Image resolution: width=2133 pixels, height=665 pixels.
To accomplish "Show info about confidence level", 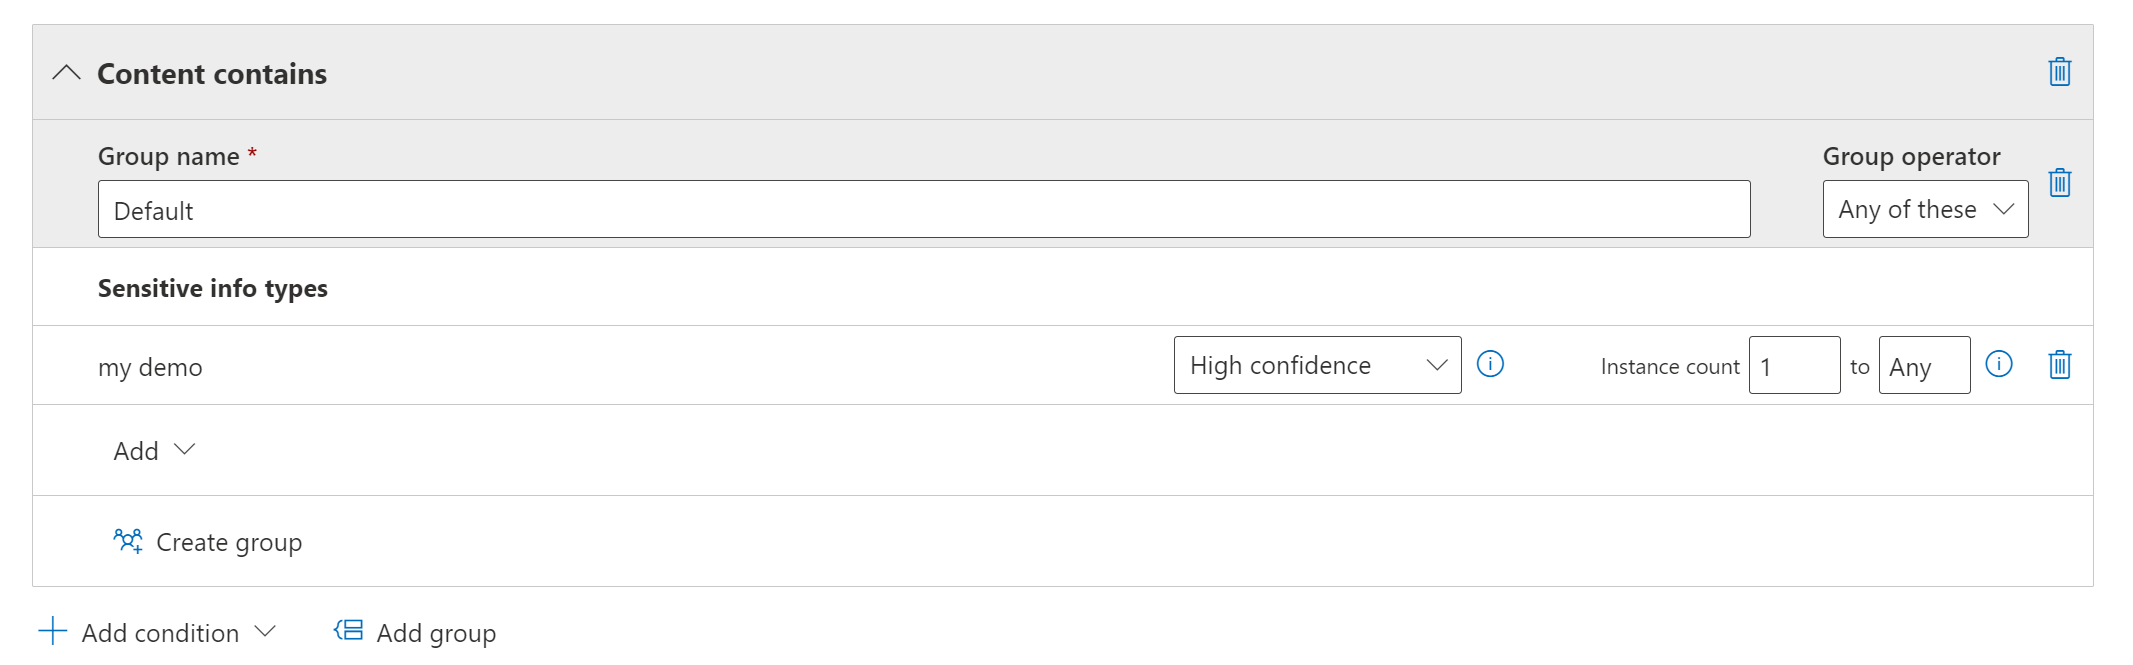I will pos(1490,364).
